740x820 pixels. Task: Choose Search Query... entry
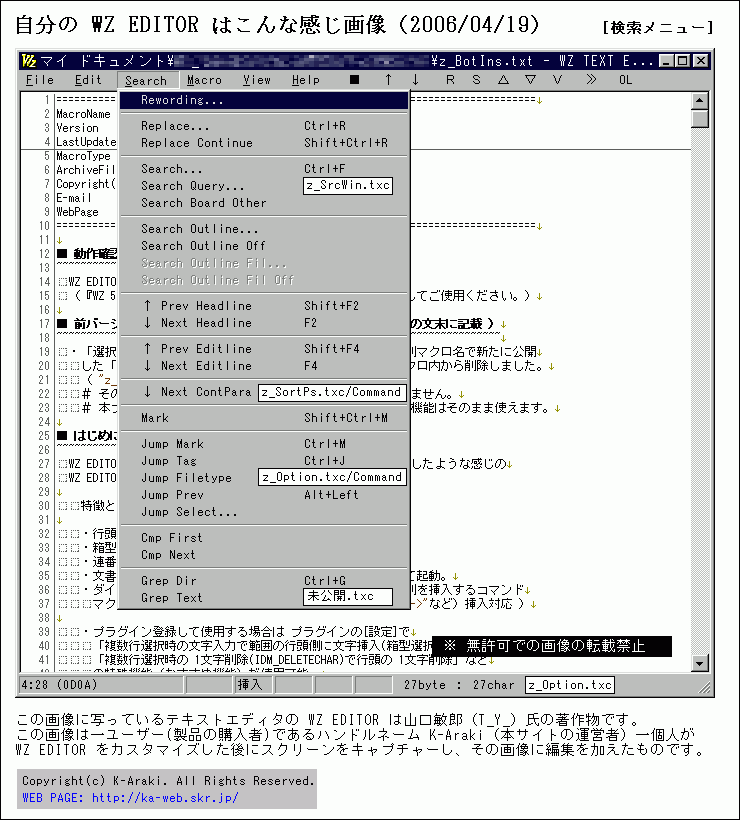[x=264, y=186]
